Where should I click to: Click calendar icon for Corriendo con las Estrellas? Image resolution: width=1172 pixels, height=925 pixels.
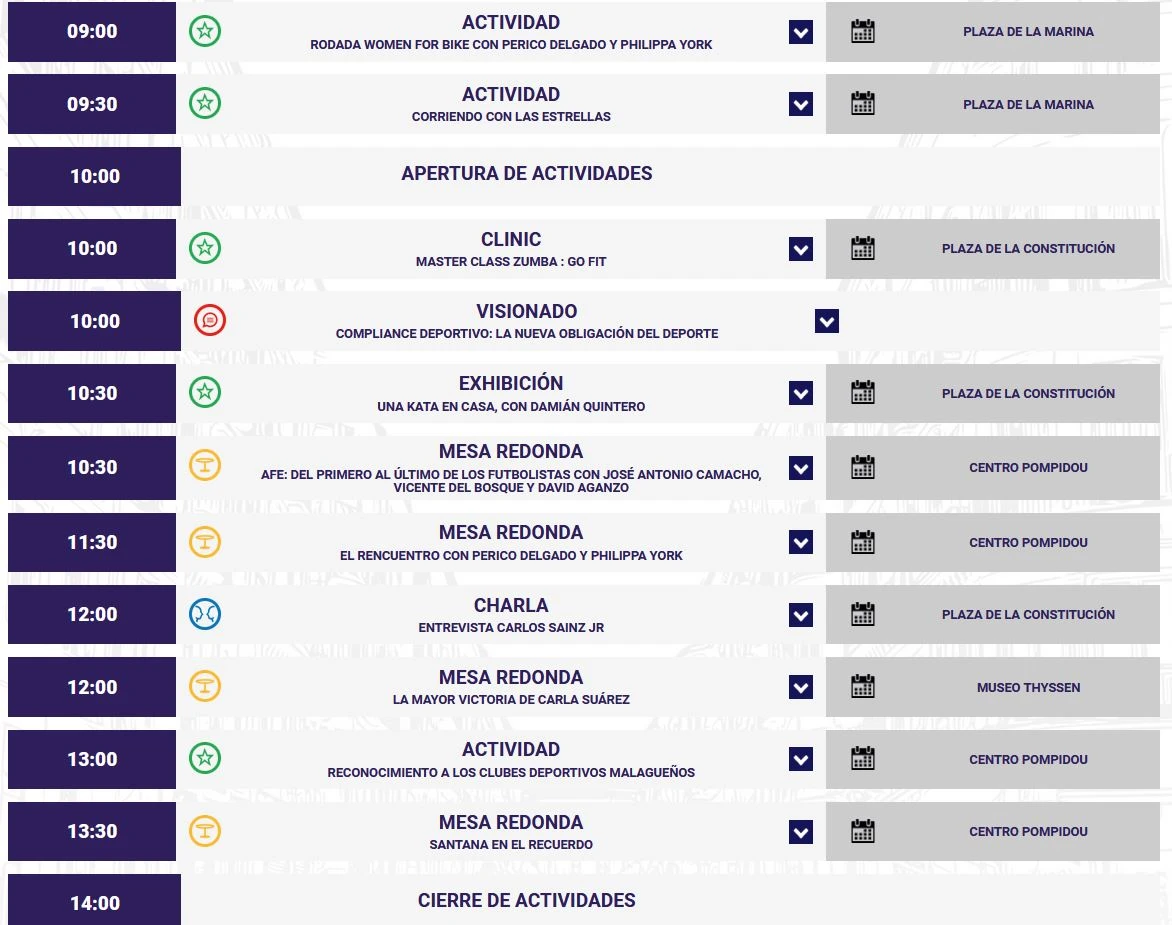(x=863, y=104)
